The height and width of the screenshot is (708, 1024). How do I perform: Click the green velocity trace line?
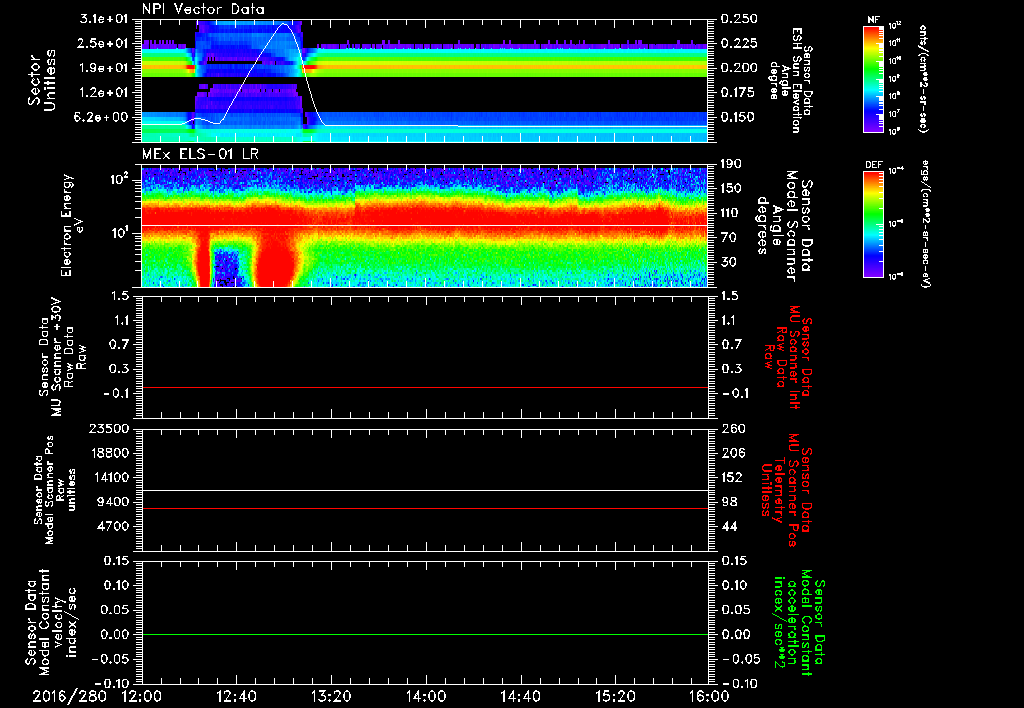click(x=425, y=634)
